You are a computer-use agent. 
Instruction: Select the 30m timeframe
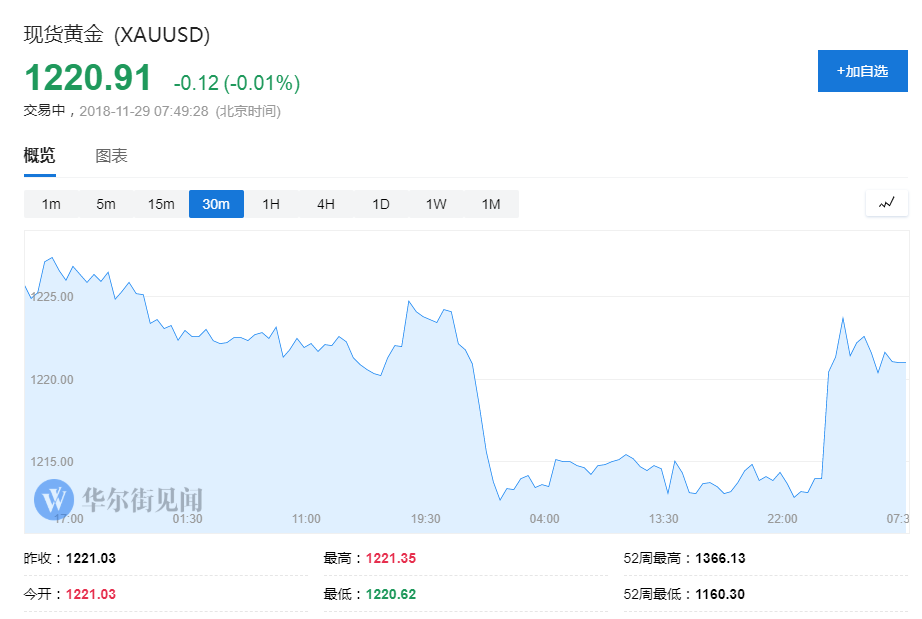click(216, 204)
